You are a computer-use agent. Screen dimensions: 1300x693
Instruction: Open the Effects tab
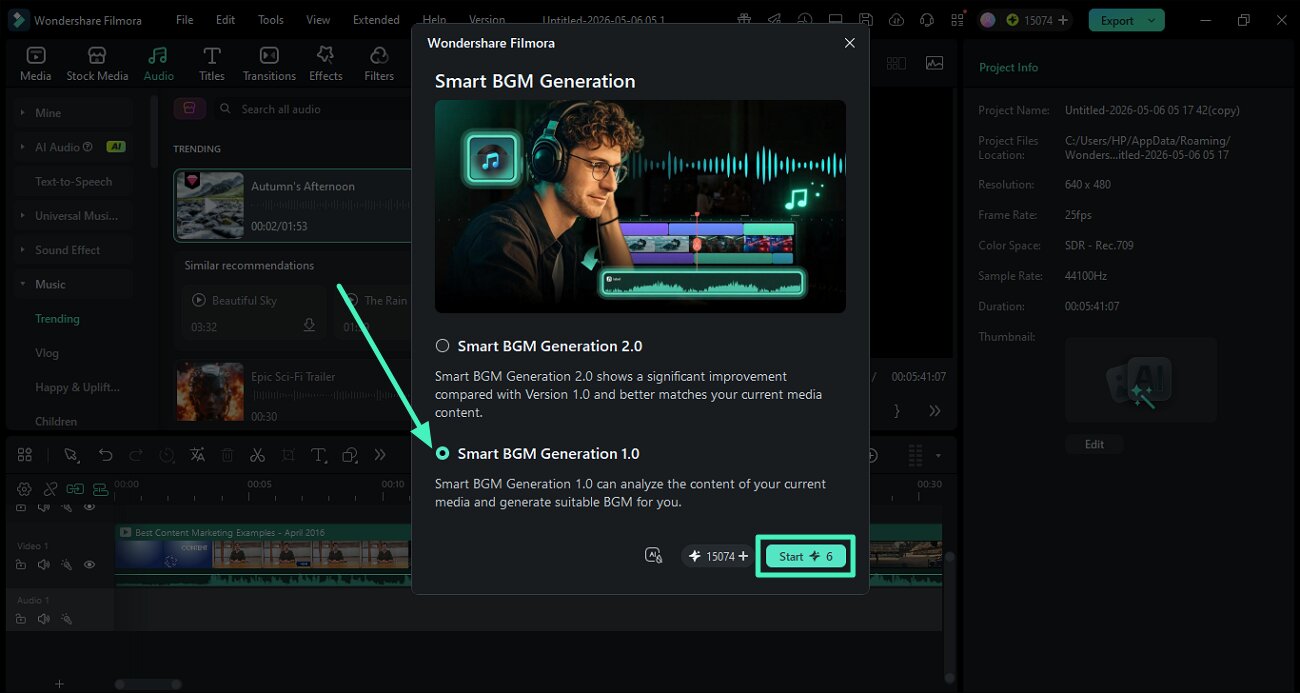click(325, 63)
